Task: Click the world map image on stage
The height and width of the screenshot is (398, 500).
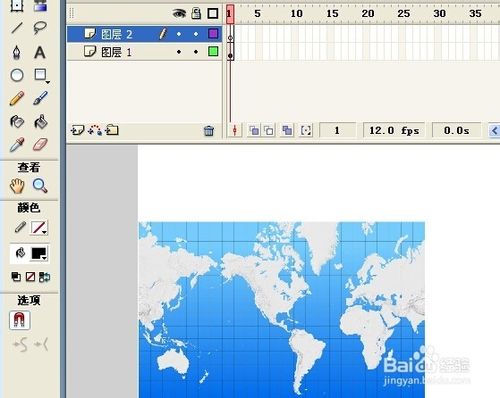Action: click(282, 310)
